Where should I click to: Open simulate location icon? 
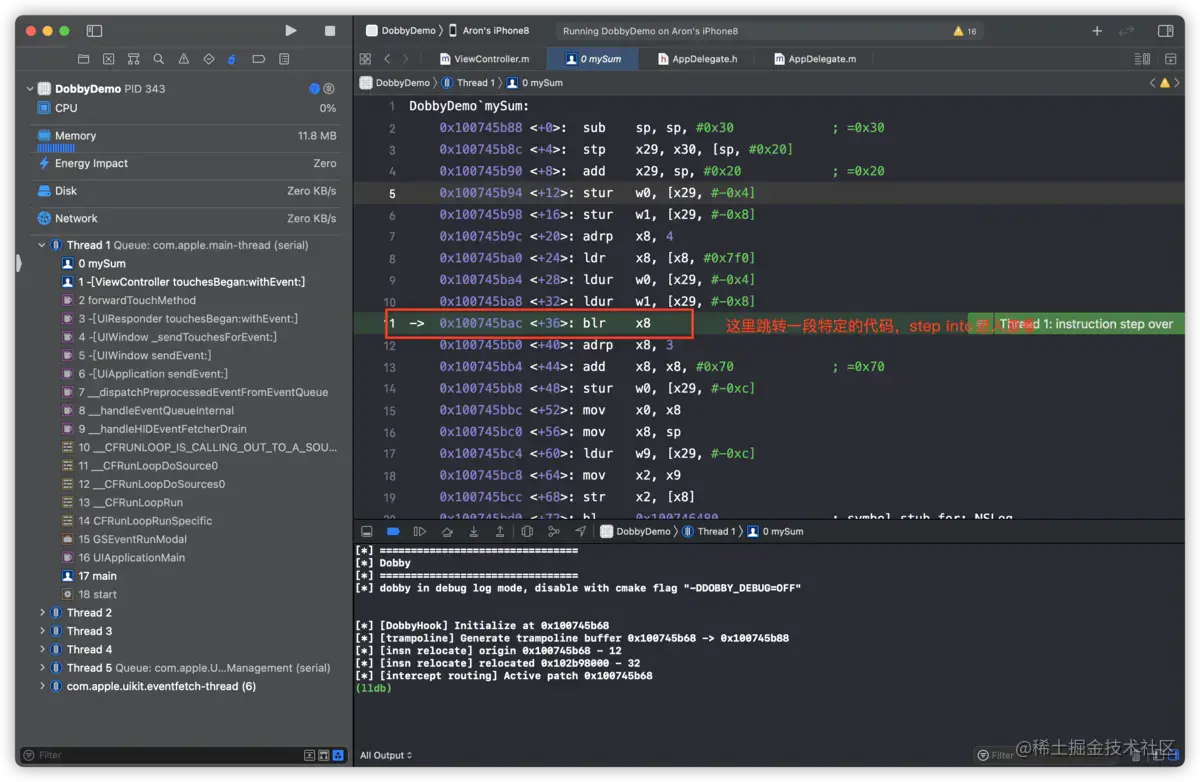click(580, 532)
